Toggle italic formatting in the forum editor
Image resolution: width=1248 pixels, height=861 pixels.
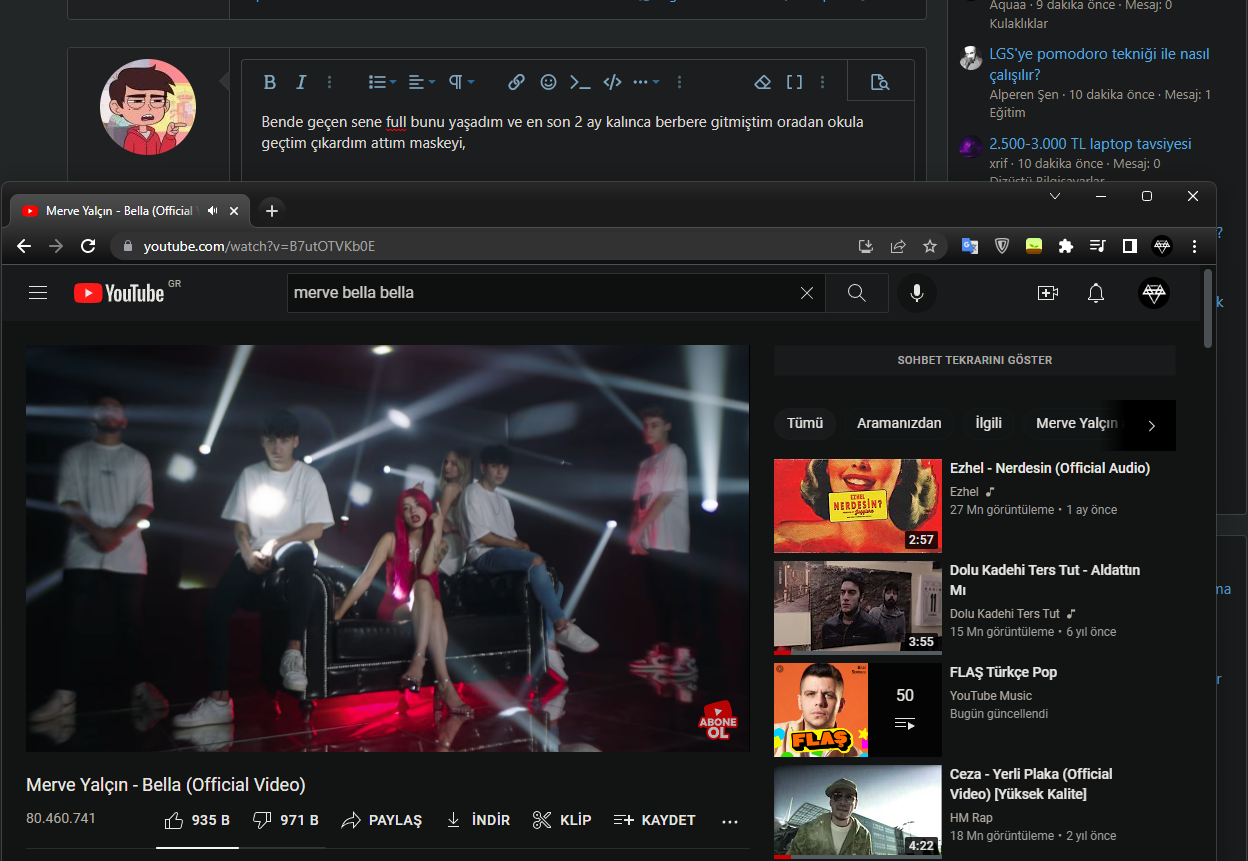point(300,82)
